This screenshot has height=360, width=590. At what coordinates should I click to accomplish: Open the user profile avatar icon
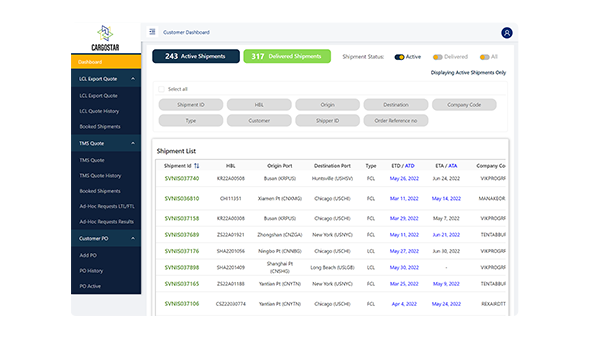[x=506, y=33]
